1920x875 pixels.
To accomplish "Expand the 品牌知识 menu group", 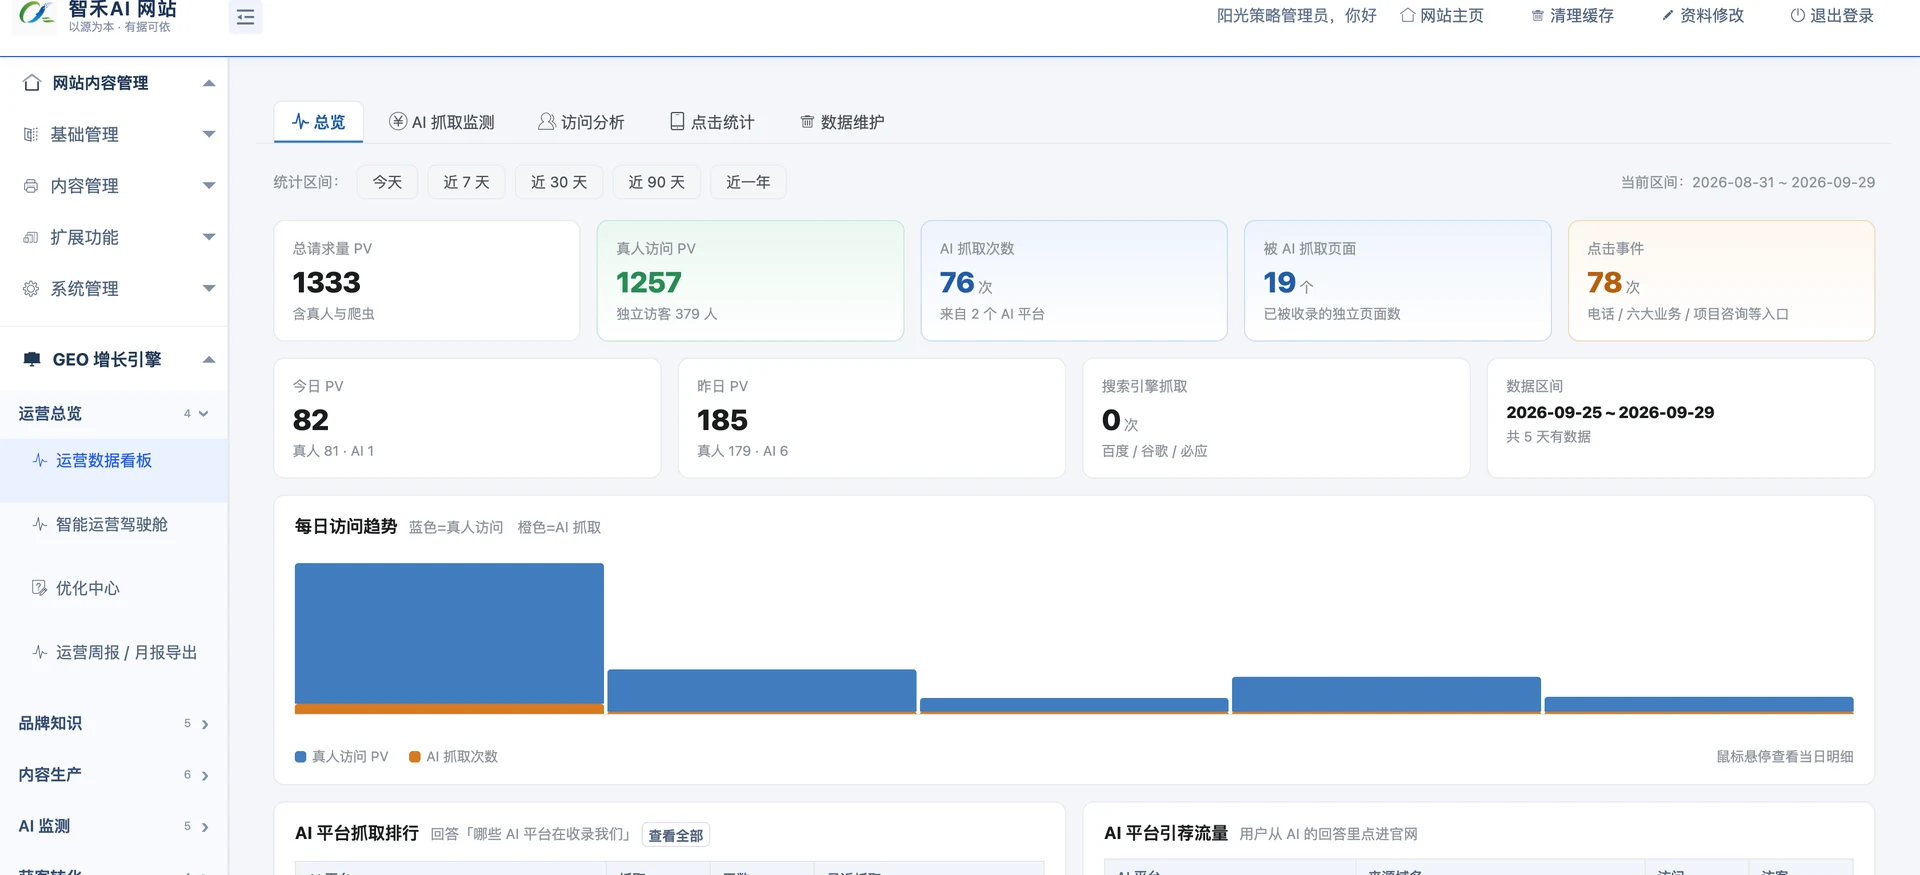I will pyautogui.click(x=114, y=723).
